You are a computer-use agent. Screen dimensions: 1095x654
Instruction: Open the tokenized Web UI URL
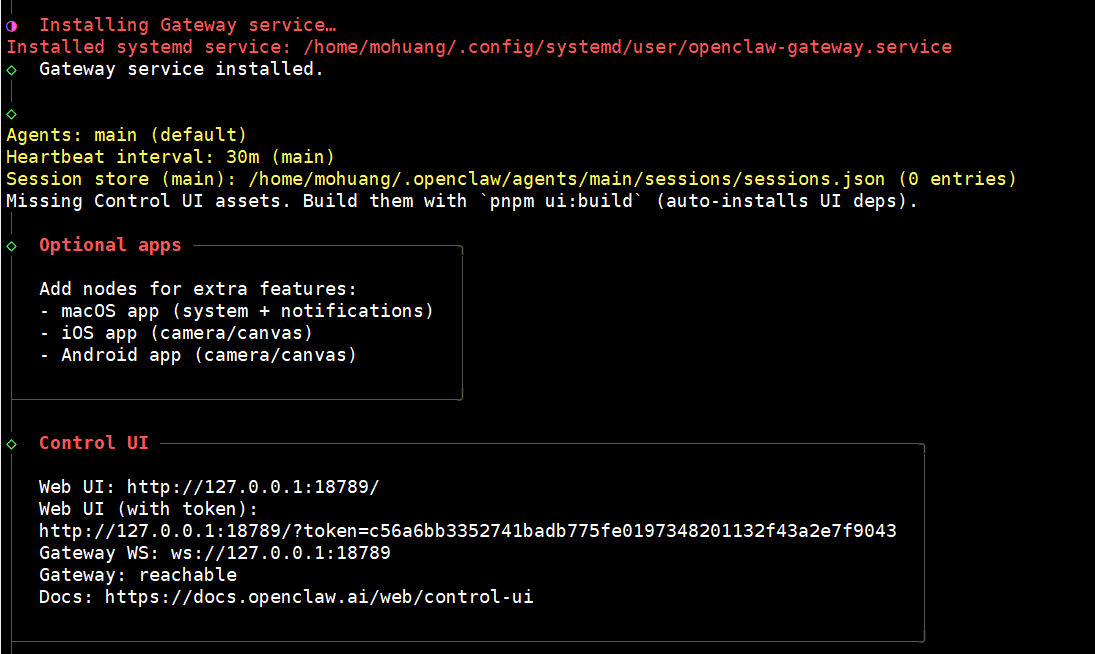[x=467, y=531]
